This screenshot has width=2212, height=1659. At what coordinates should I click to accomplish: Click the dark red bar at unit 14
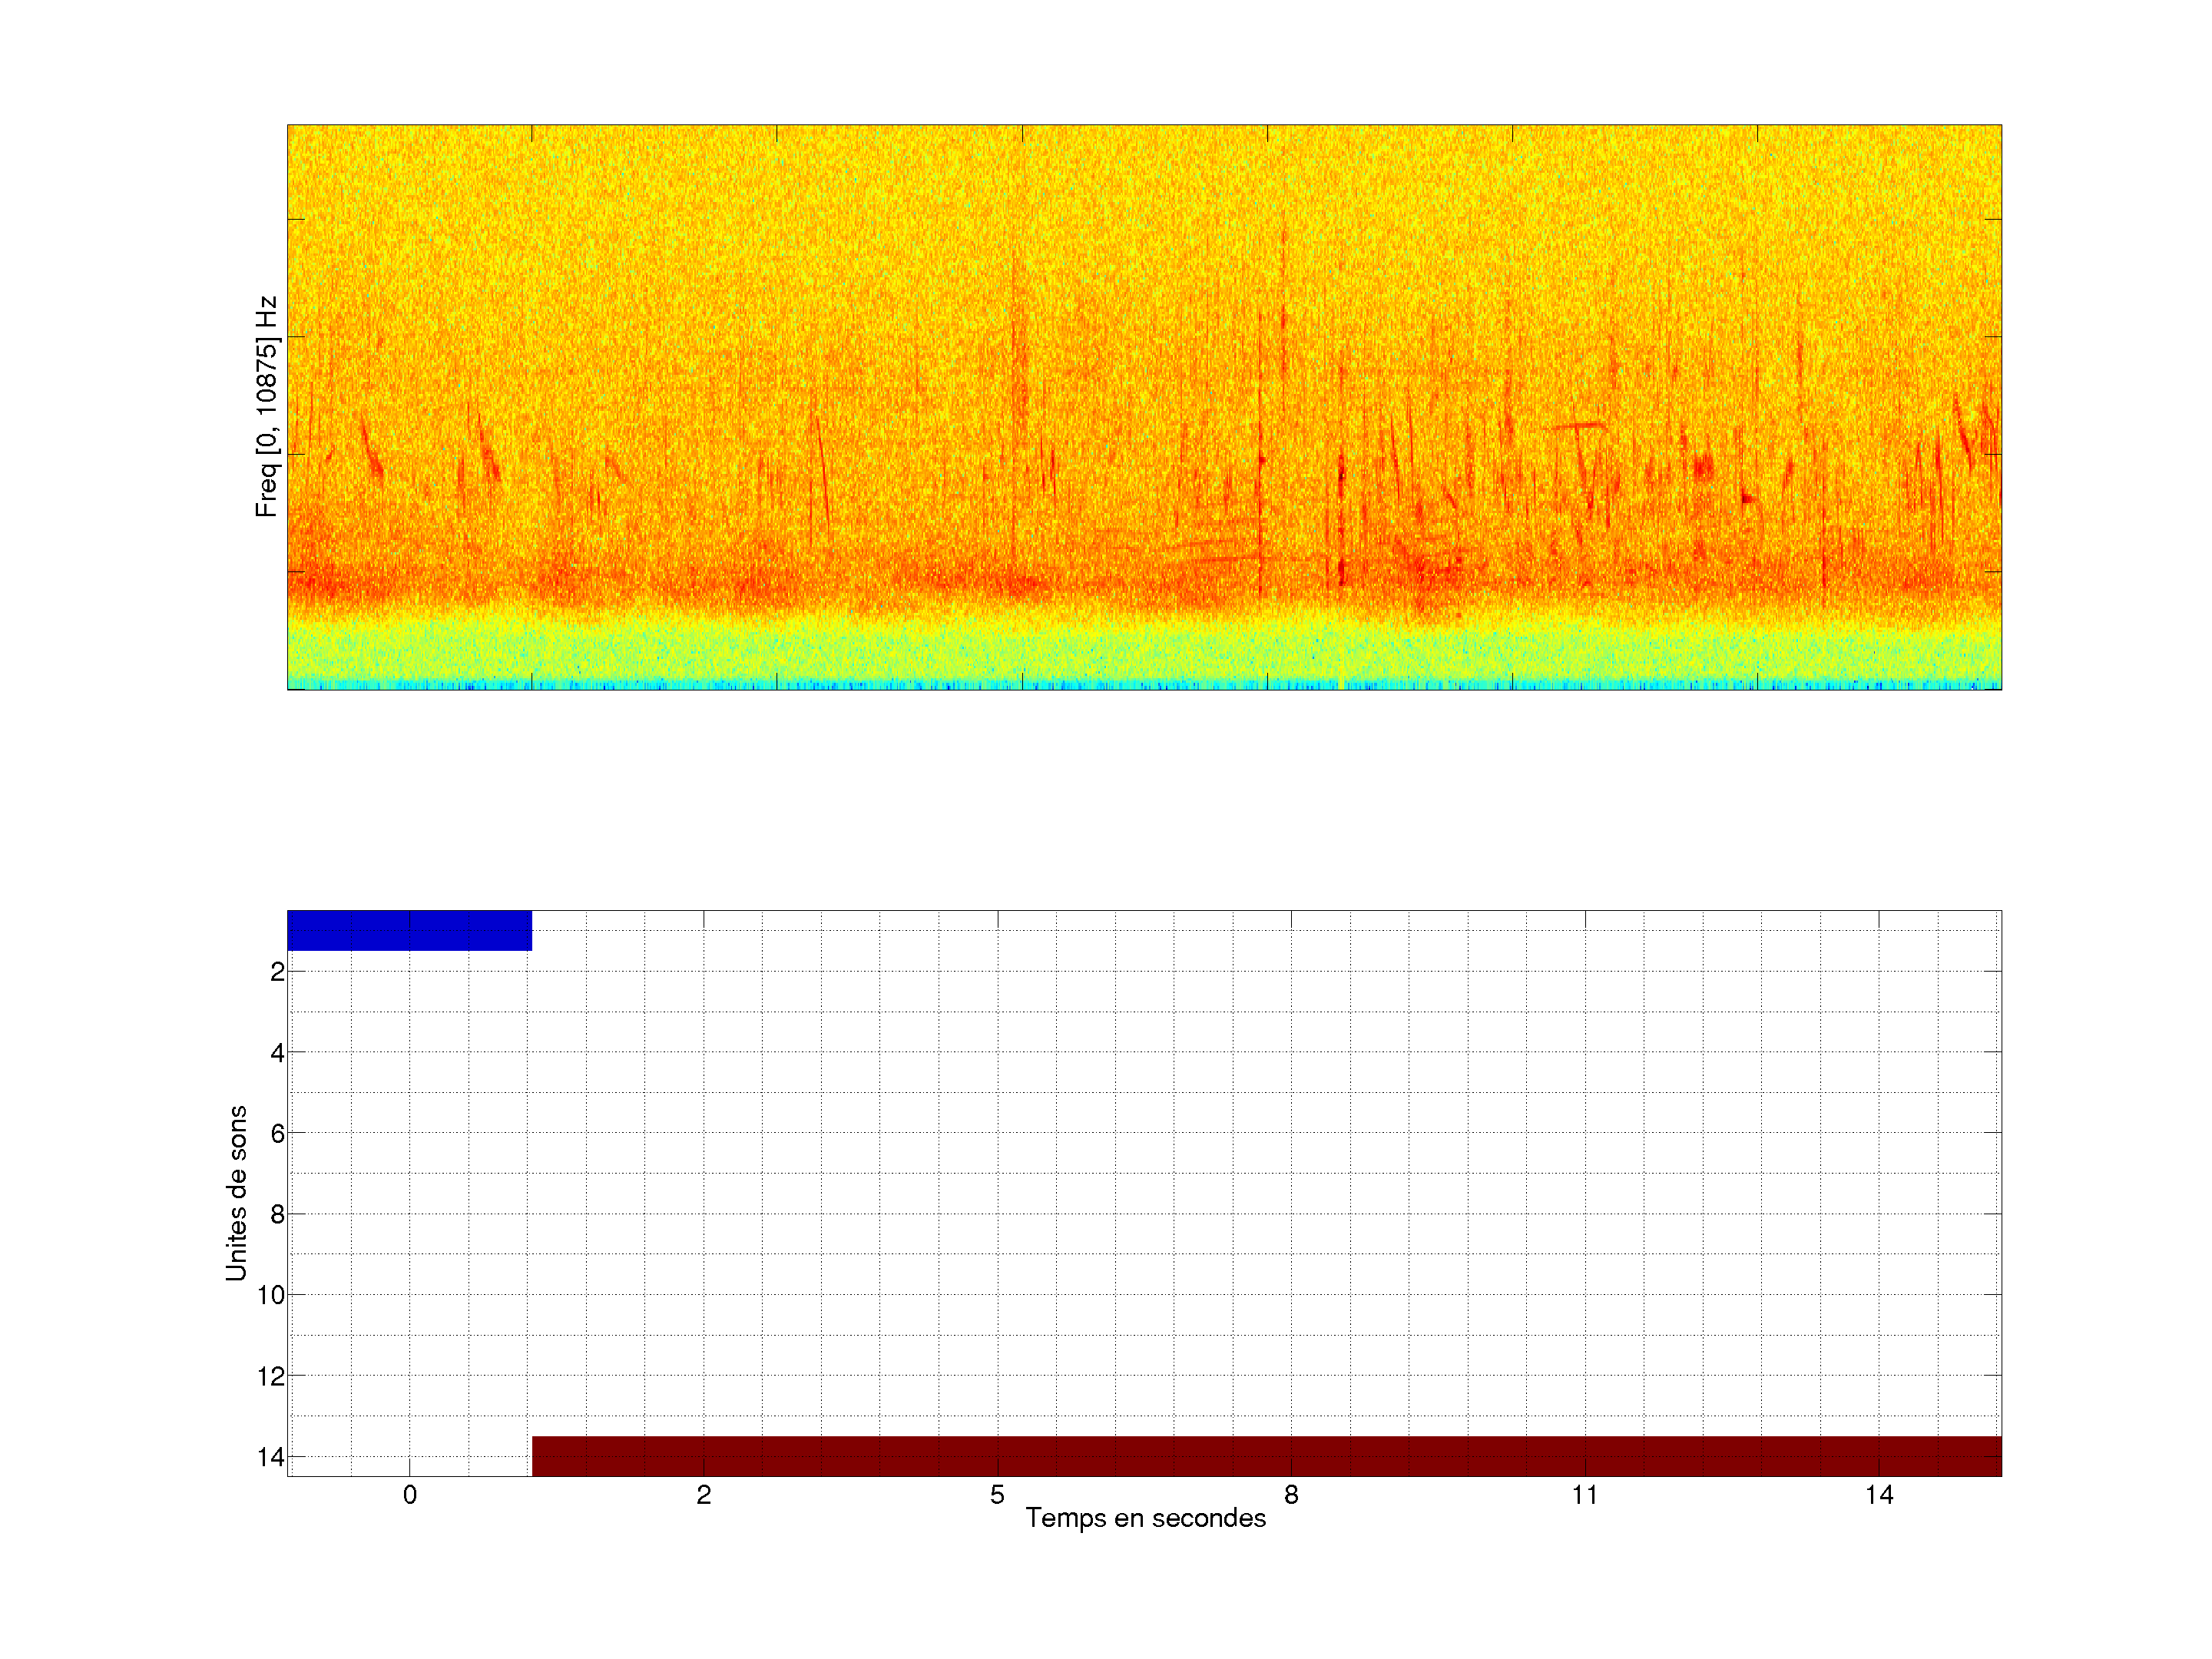point(1266,1456)
